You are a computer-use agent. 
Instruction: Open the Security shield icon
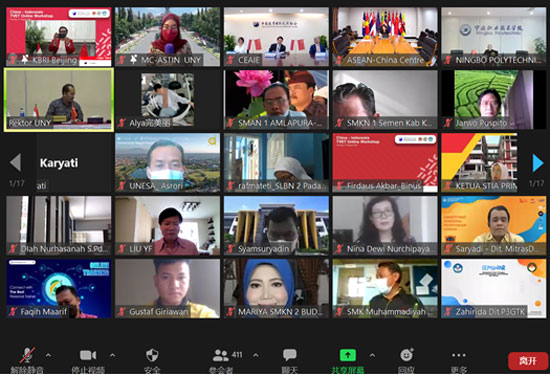152,355
